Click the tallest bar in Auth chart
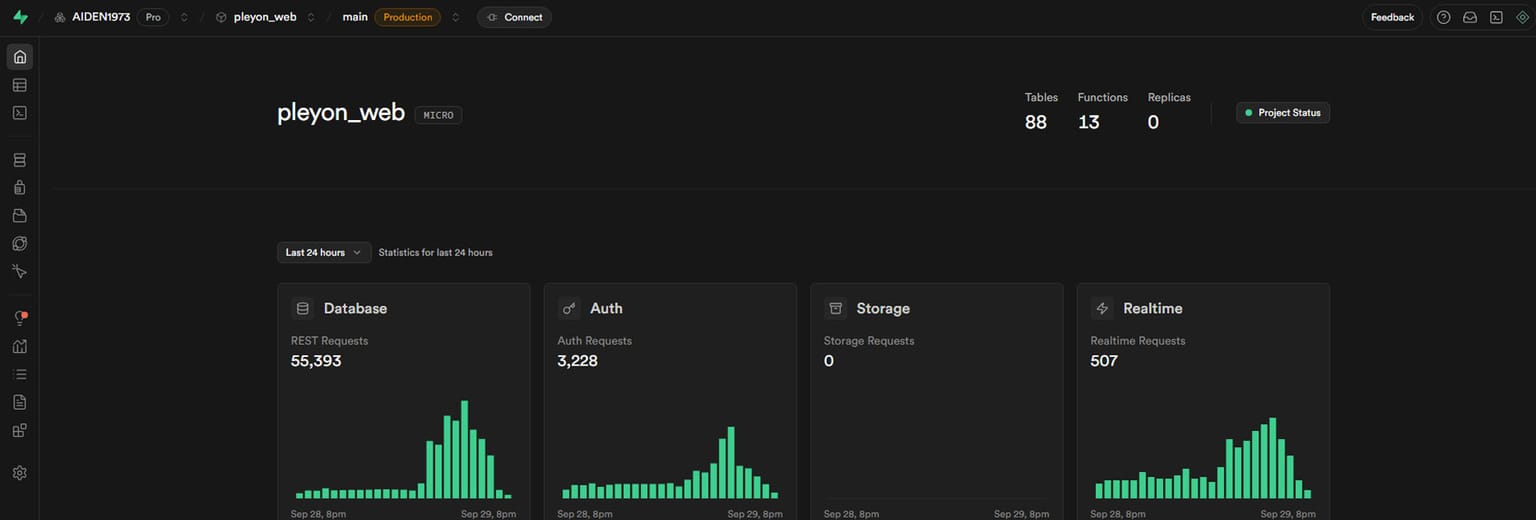Viewport: 1536px width, 520px height. 731,463
